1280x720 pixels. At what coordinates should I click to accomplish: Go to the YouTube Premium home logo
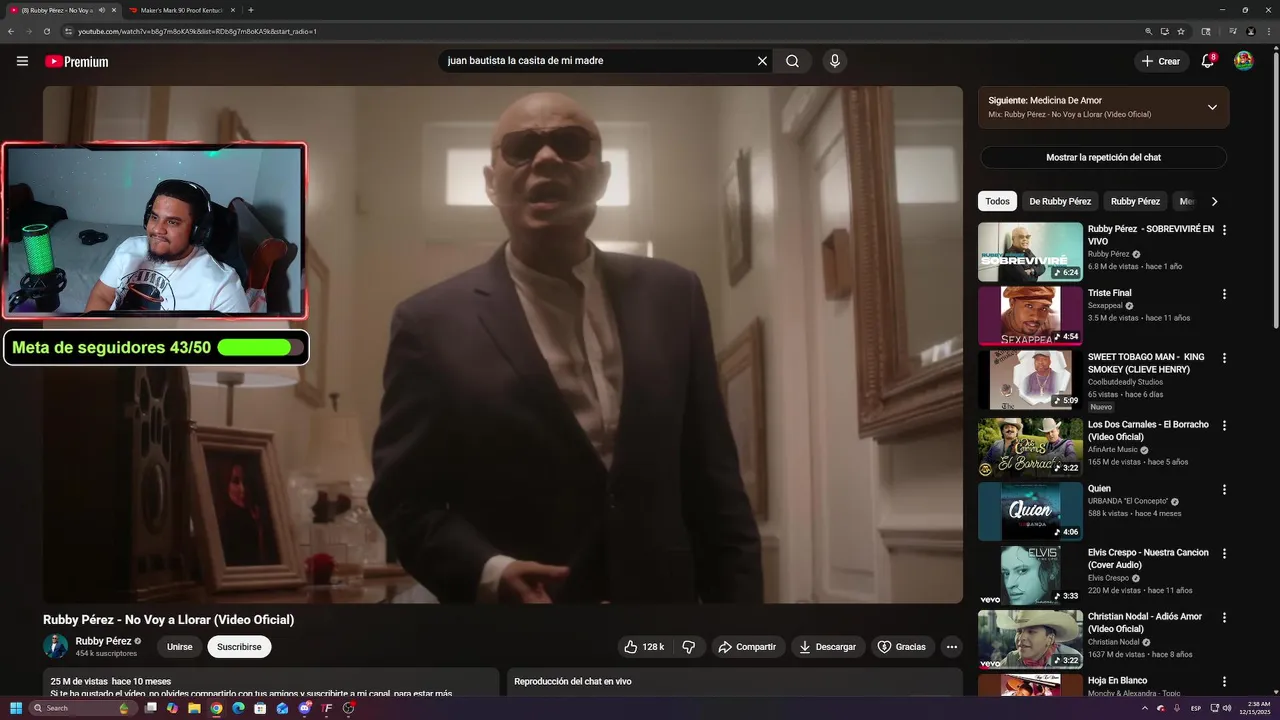pos(76,61)
